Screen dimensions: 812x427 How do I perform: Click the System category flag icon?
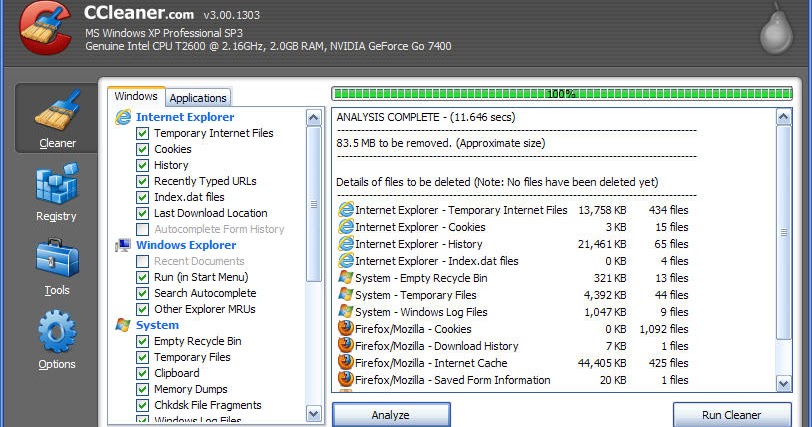click(x=123, y=325)
